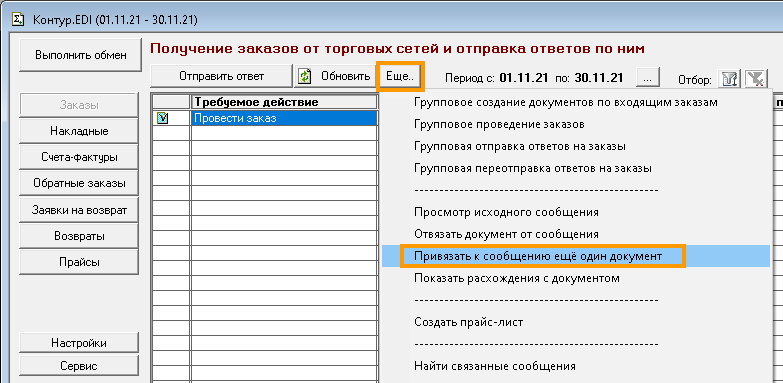Select the Провести заказ table cell

[x=284, y=118]
